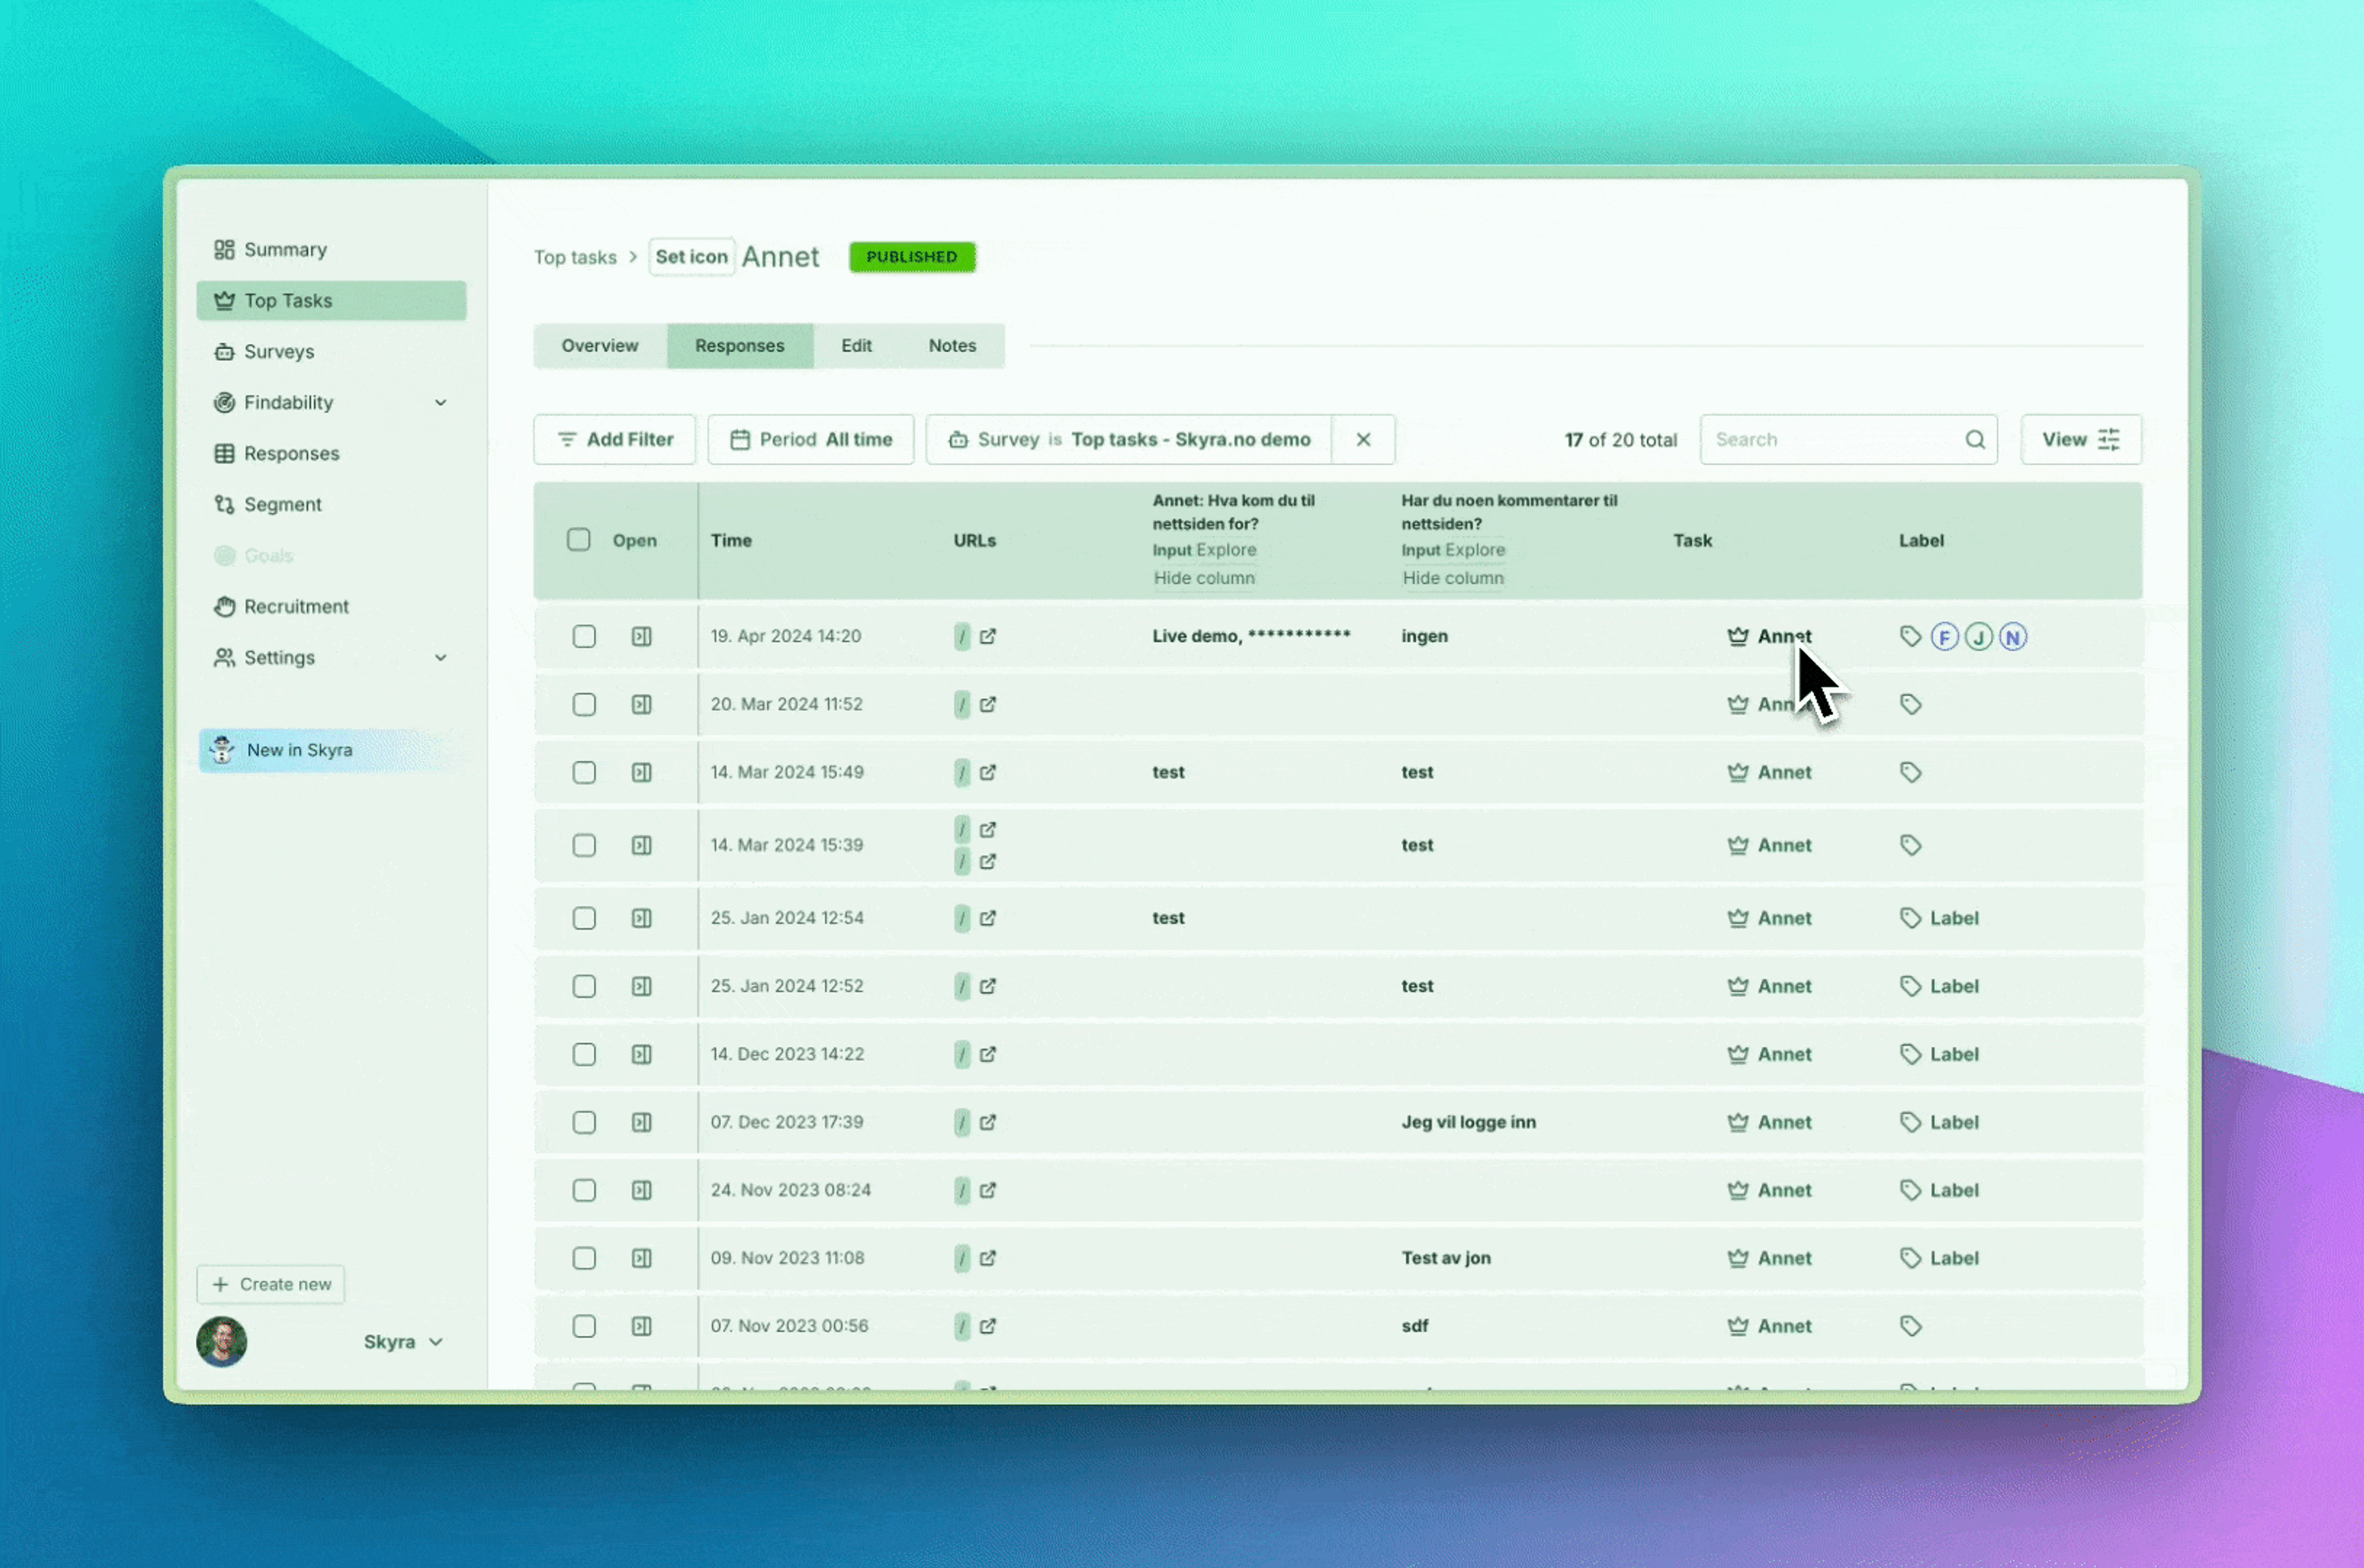Switch to the Edit tab
Screen dimensions: 2364x1568
(x=856, y=345)
